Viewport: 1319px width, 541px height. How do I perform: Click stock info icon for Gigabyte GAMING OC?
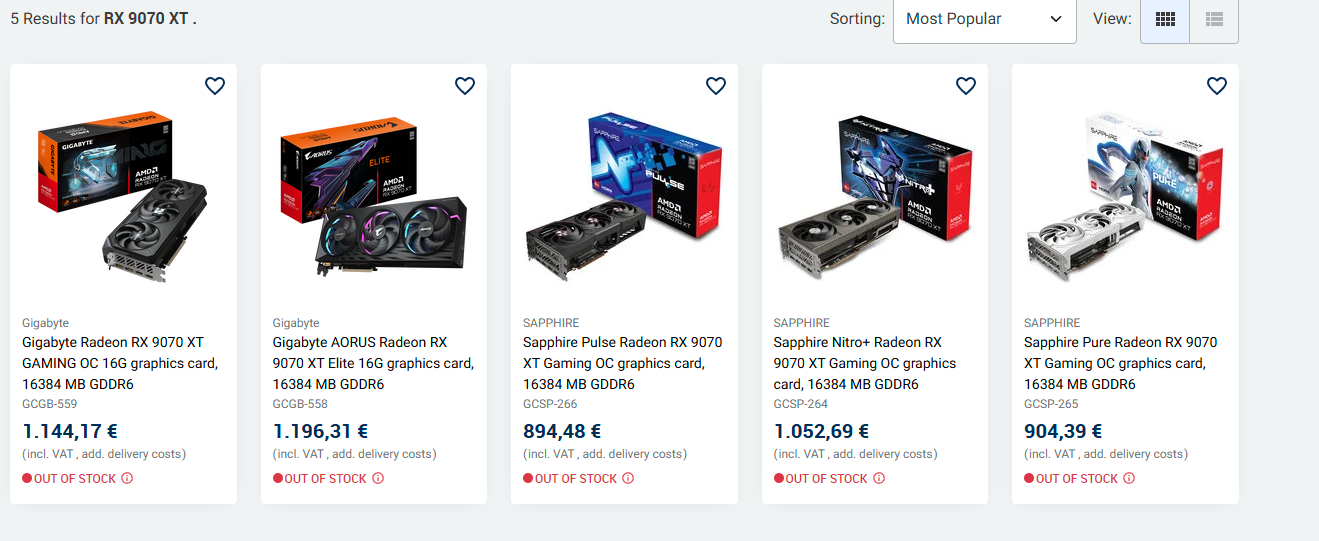click(127, 478)
